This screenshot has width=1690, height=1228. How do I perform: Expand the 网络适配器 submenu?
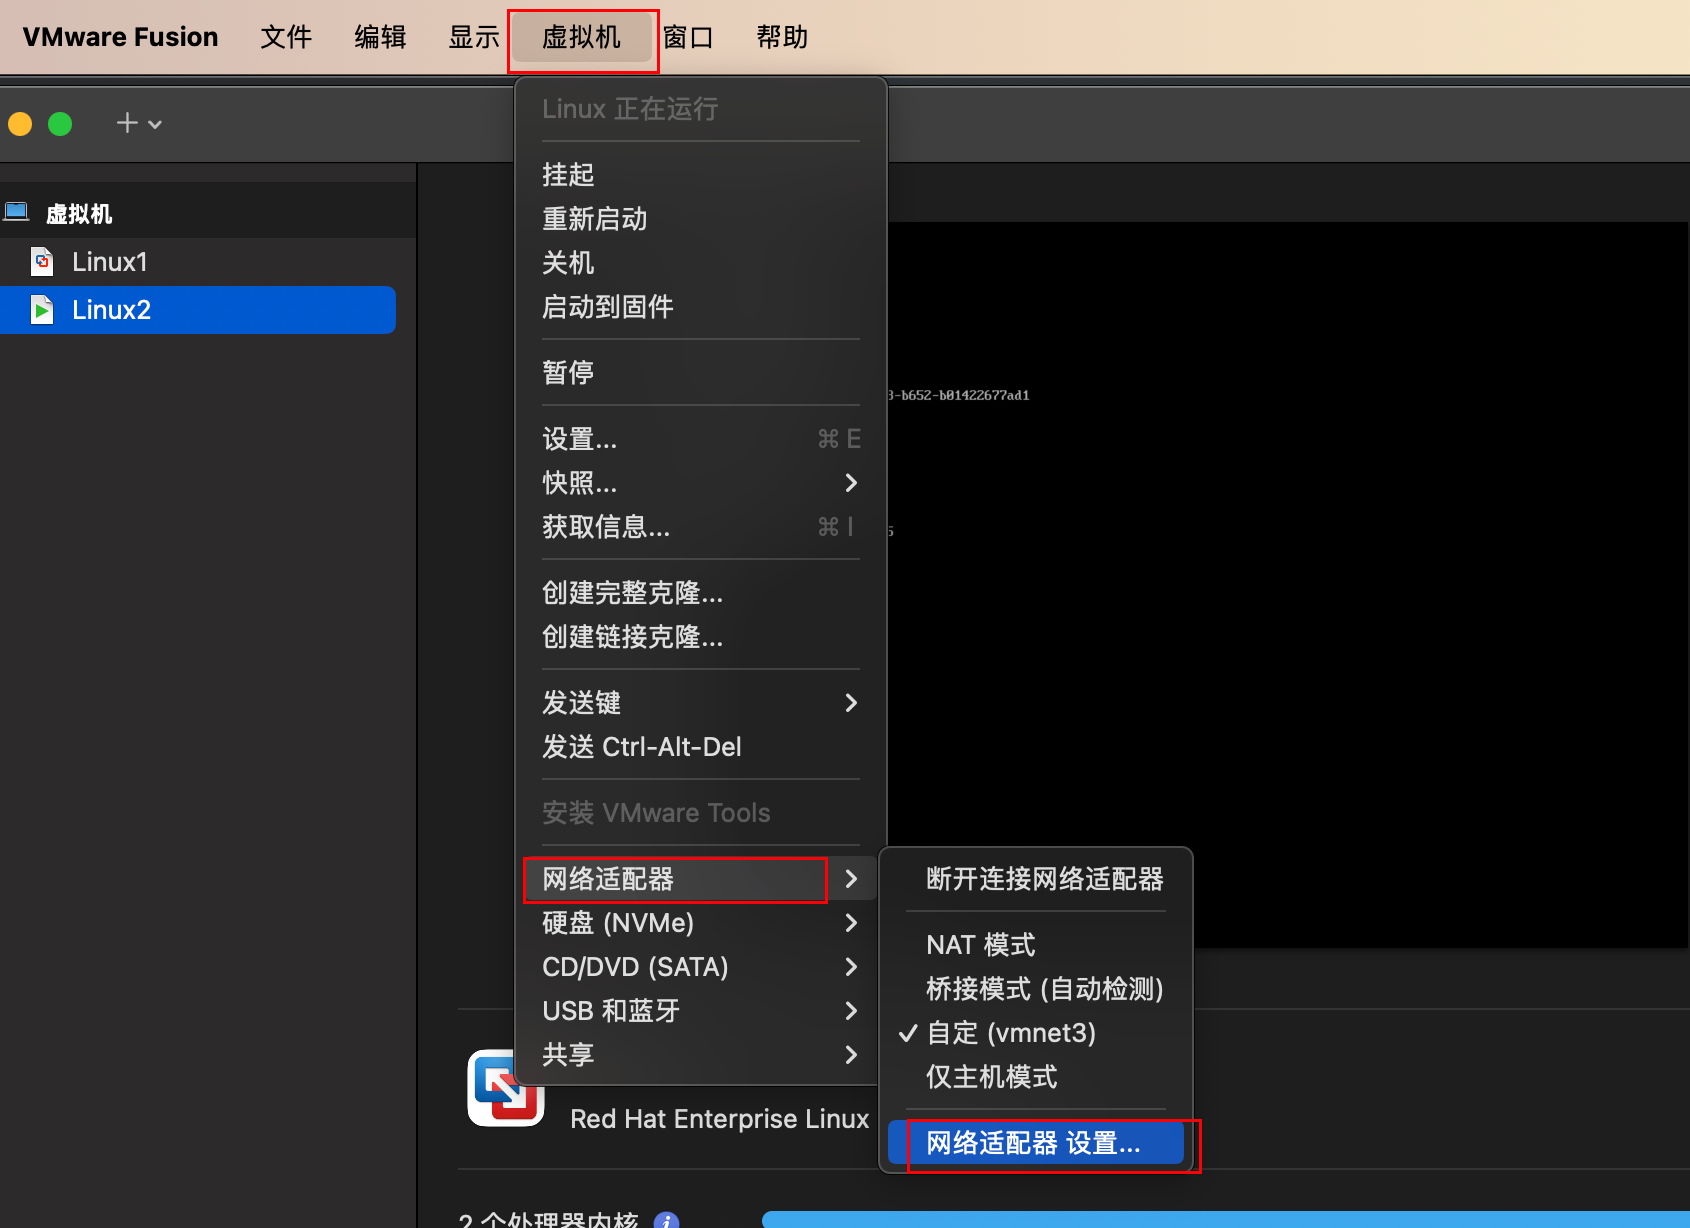click(700, 879)
